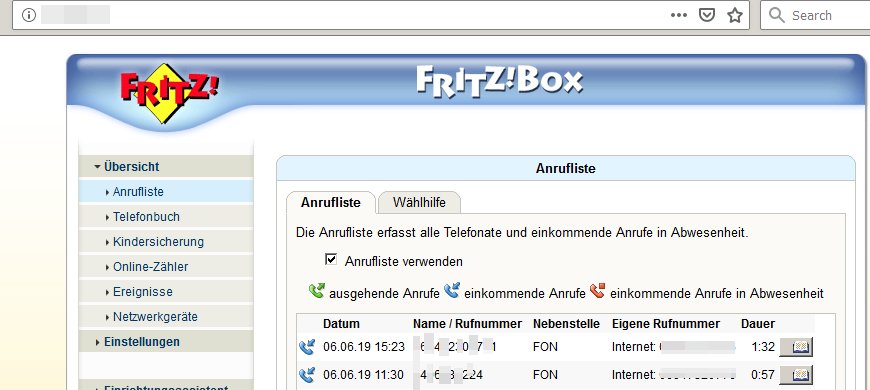Save page to Pocket icon
Image resolution: width=870 pixels, height=390 pixels.
(x=706, y=15)
